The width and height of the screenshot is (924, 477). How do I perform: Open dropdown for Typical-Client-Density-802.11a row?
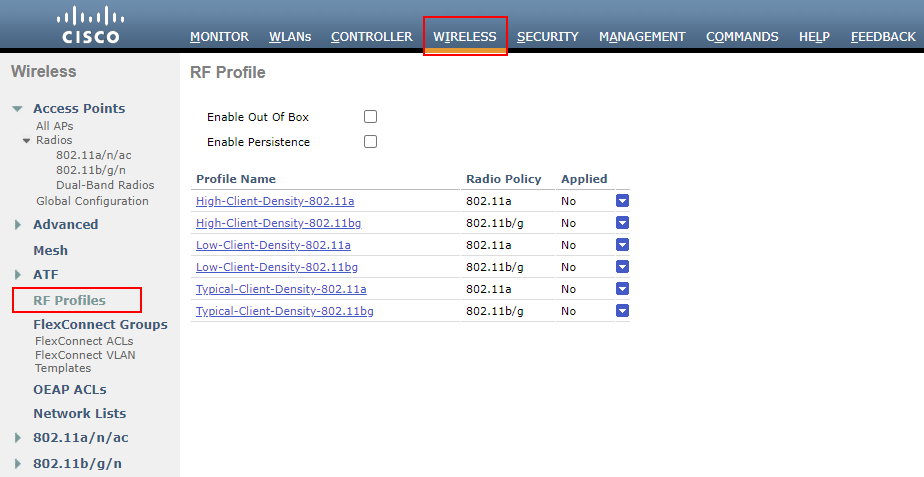click(622, 289)
